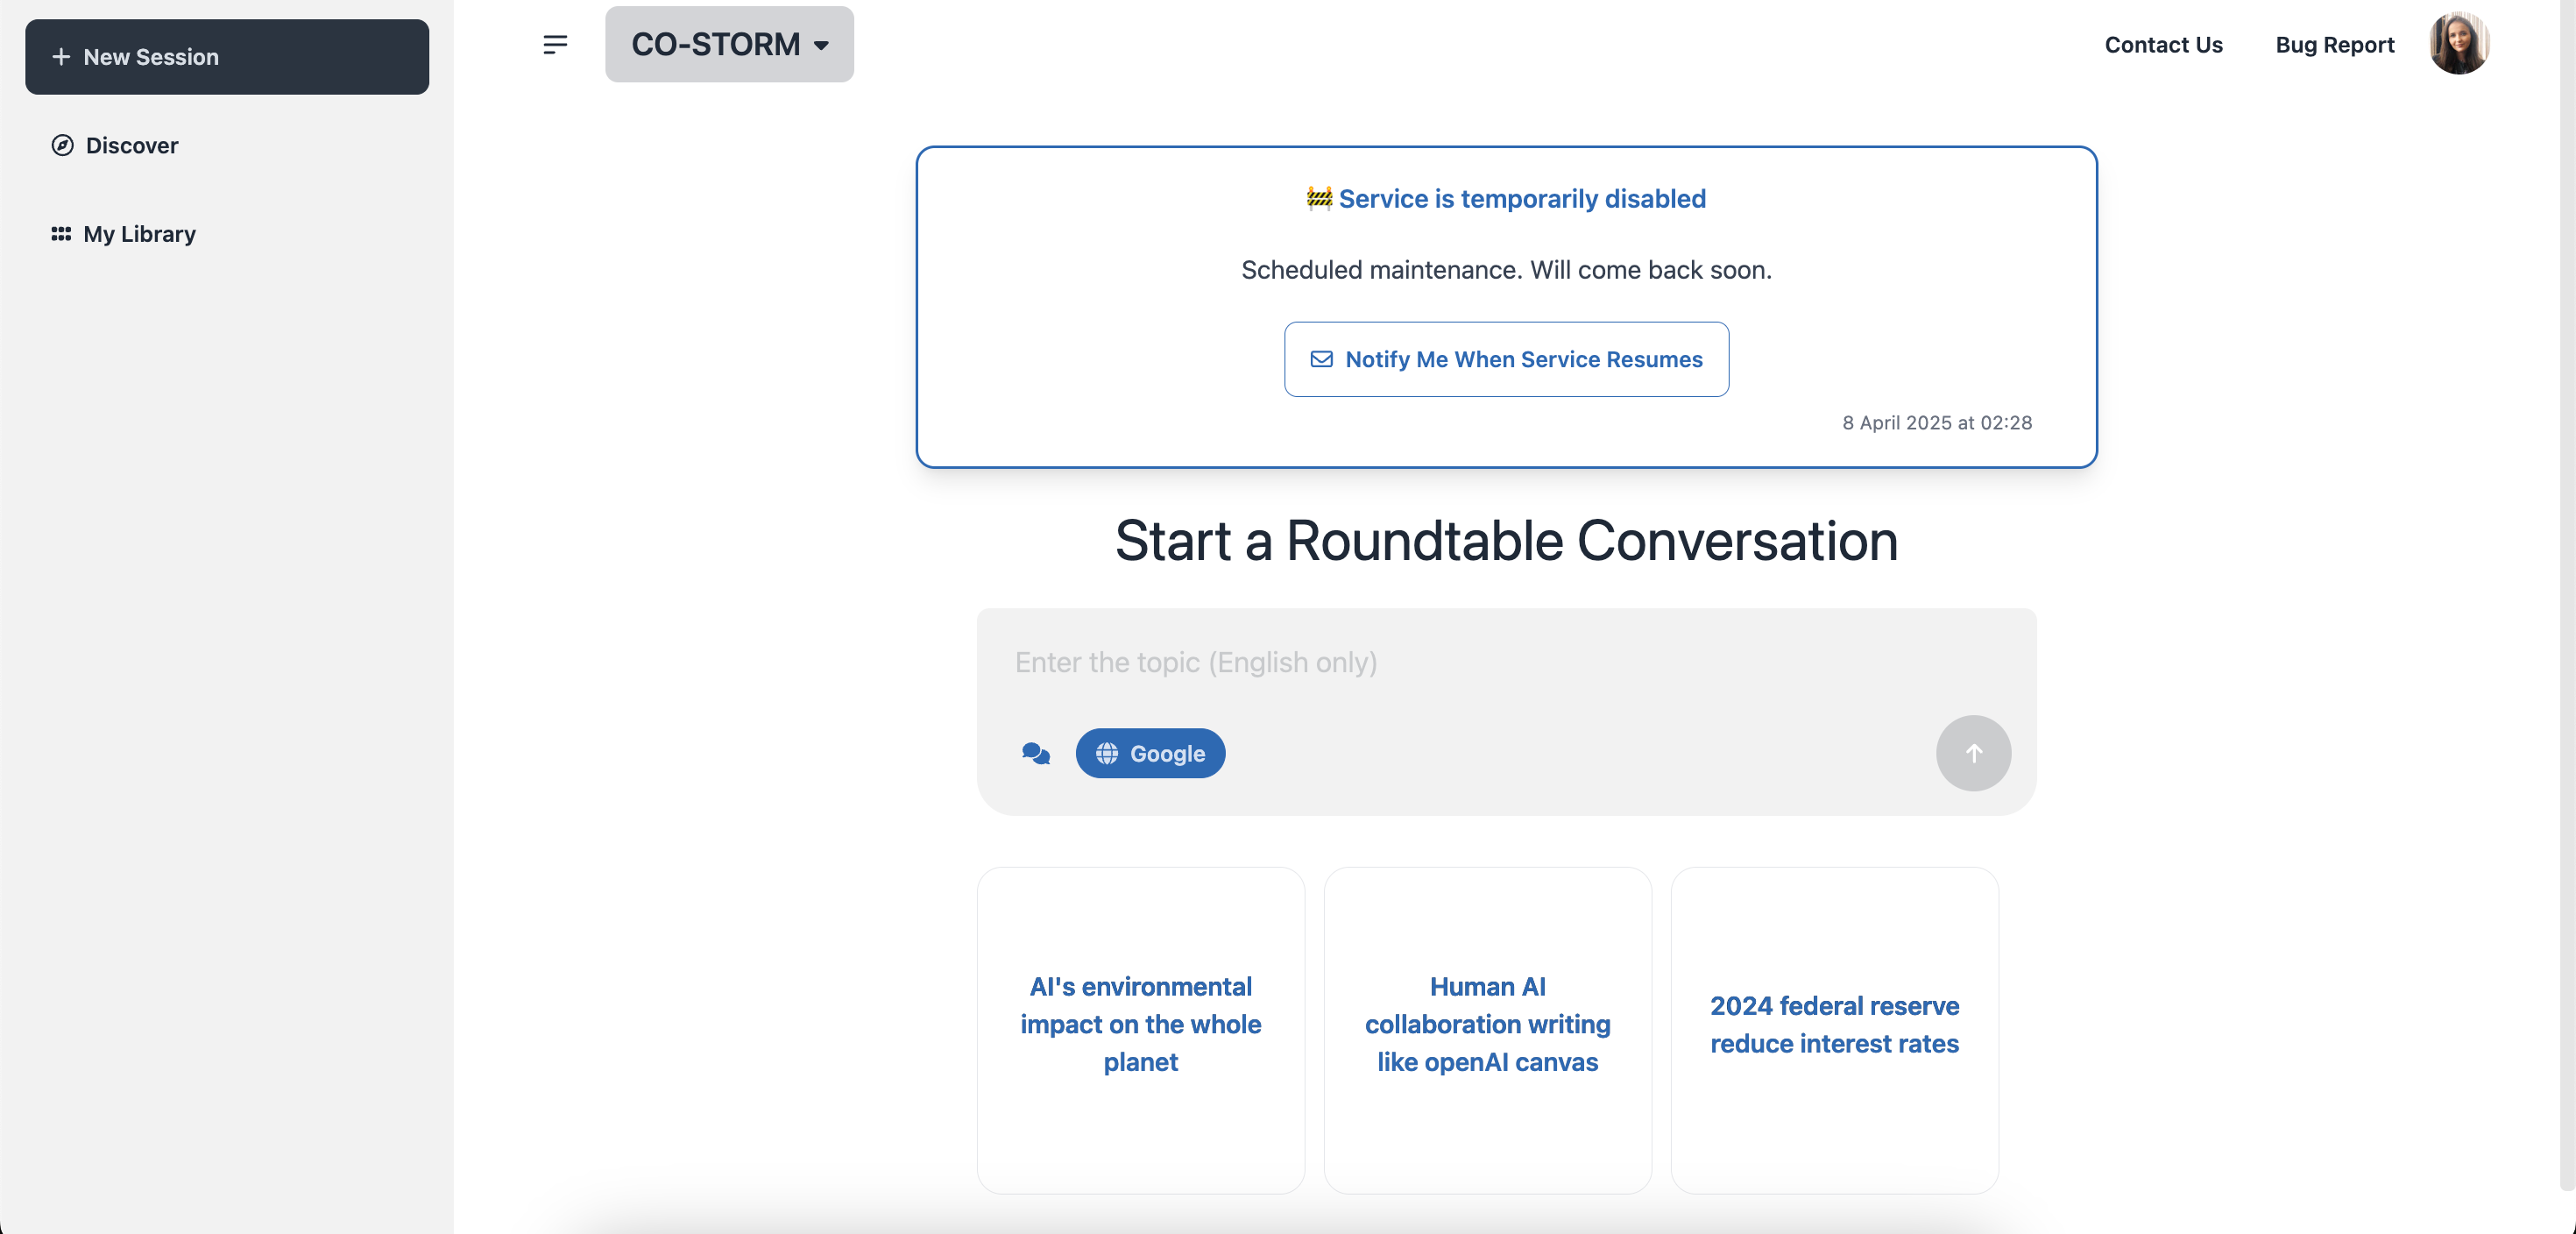Toggle the Google search engine pill
The image size is (2576, 1234).
pos(1150,753)
